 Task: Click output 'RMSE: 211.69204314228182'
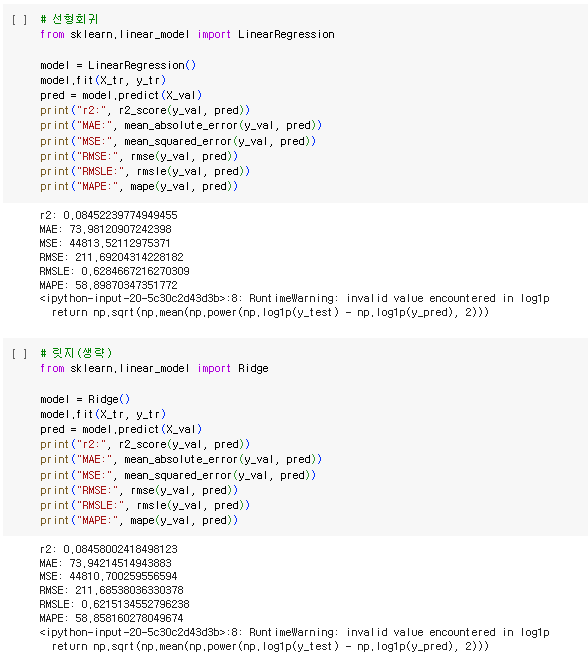[111, 257]
